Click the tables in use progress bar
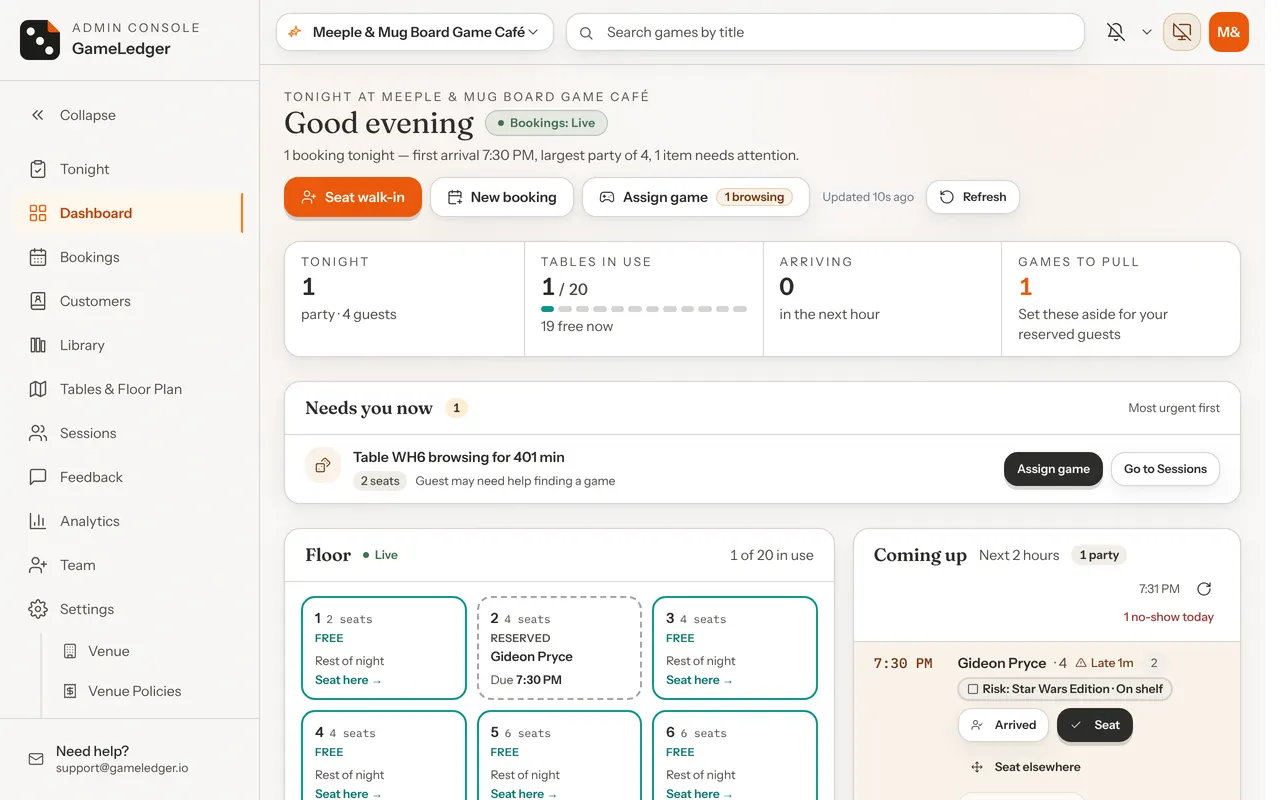 (x=644, y=309)
